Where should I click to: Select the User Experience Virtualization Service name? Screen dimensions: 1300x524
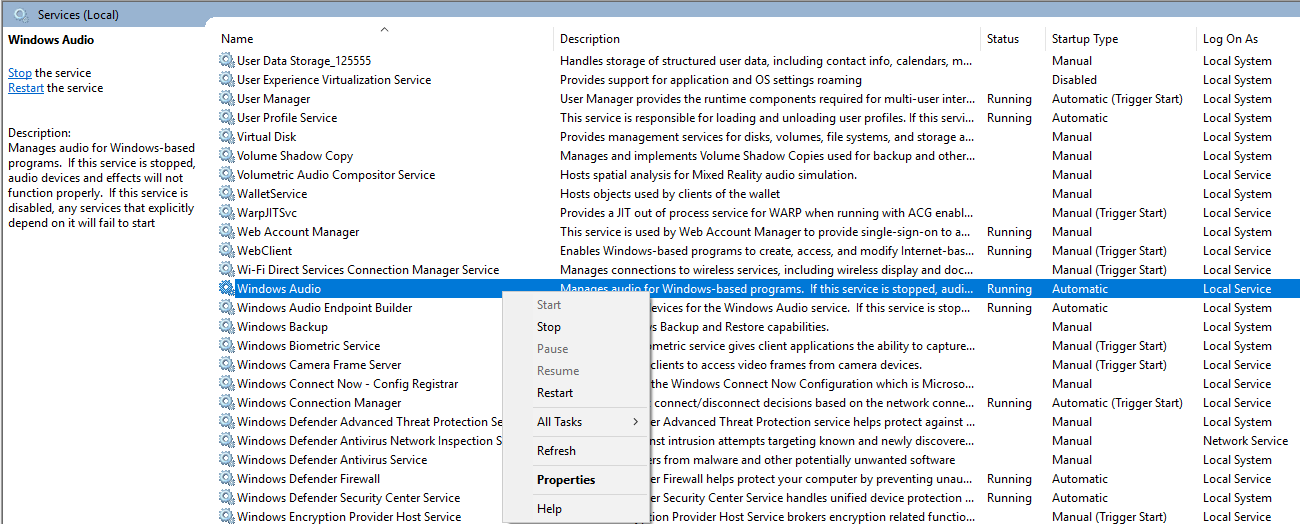(x=334, y=80)
